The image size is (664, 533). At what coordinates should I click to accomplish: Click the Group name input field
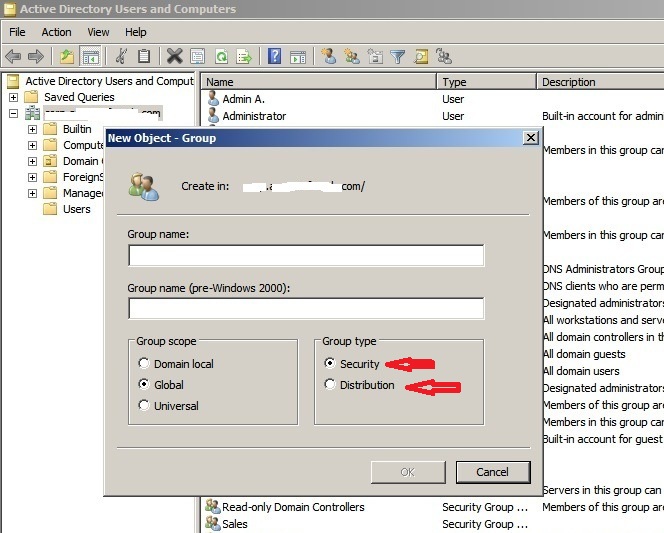[x=306, y=255]
